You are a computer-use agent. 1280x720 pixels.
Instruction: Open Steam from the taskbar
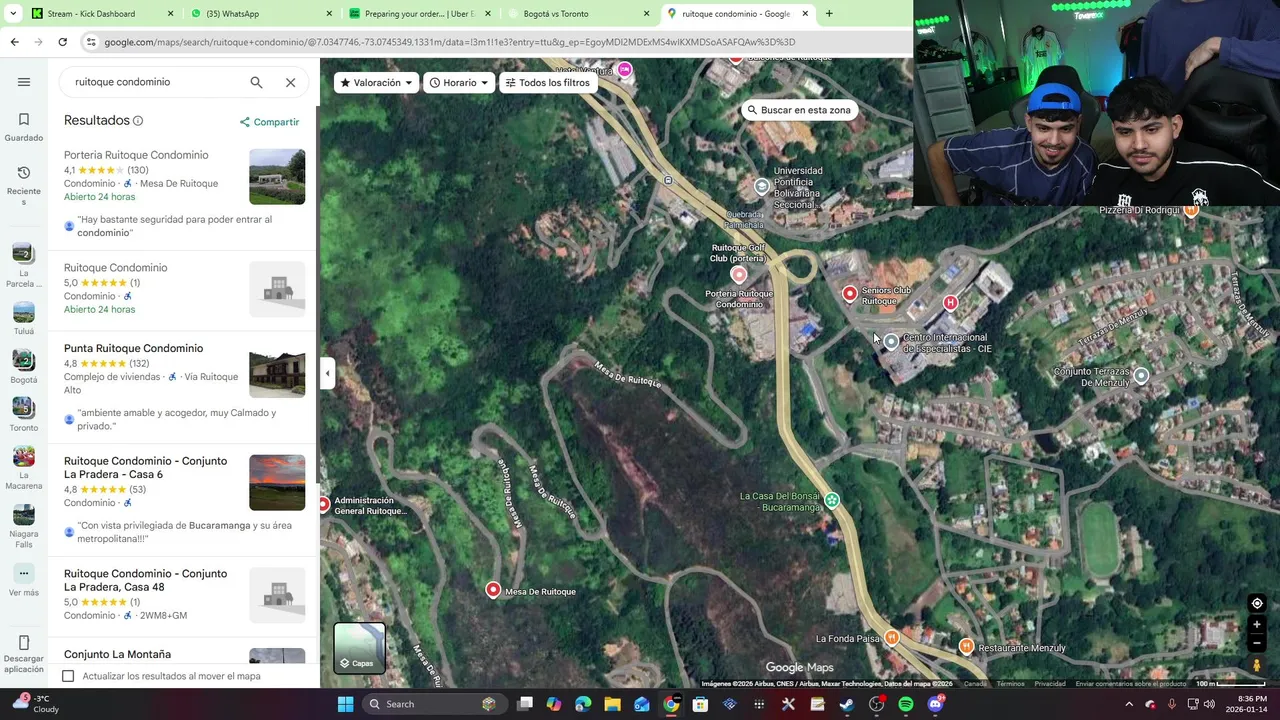click(846, 704)
